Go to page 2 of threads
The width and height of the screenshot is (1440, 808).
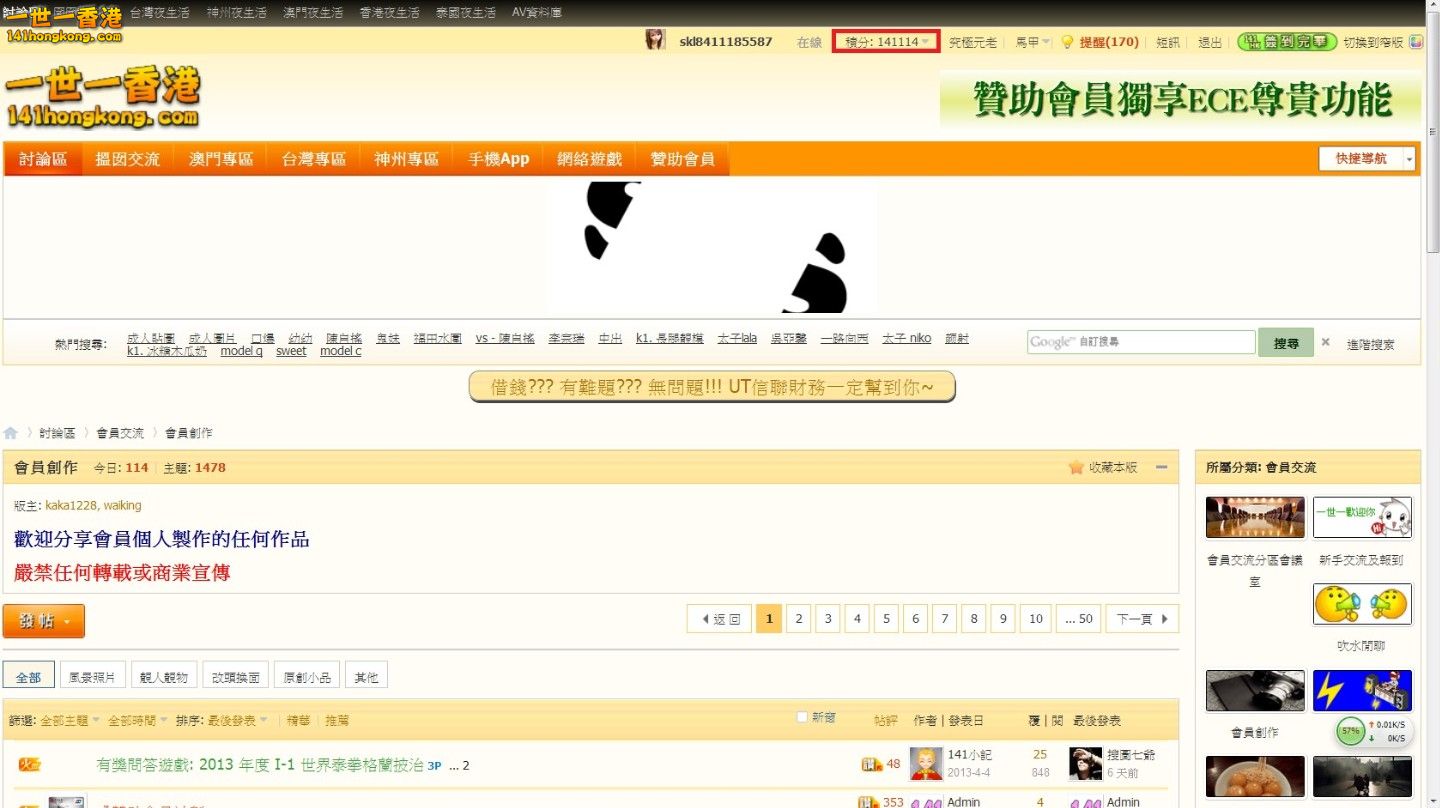coord(798,619)
